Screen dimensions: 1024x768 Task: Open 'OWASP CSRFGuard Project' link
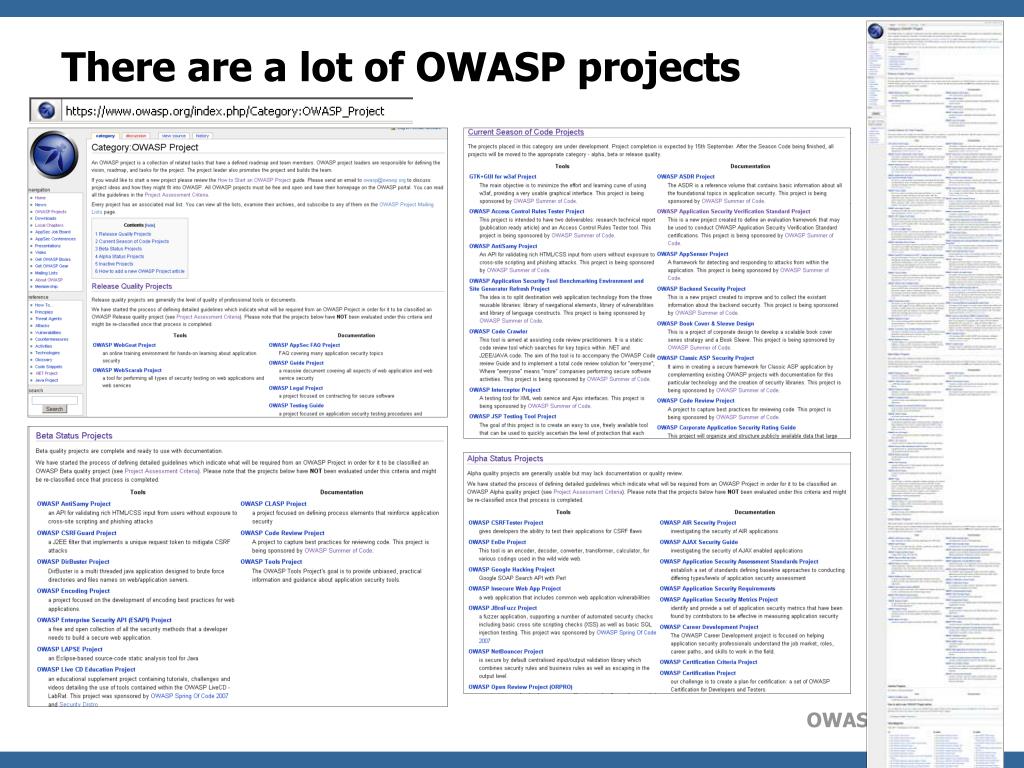(76, 533)
